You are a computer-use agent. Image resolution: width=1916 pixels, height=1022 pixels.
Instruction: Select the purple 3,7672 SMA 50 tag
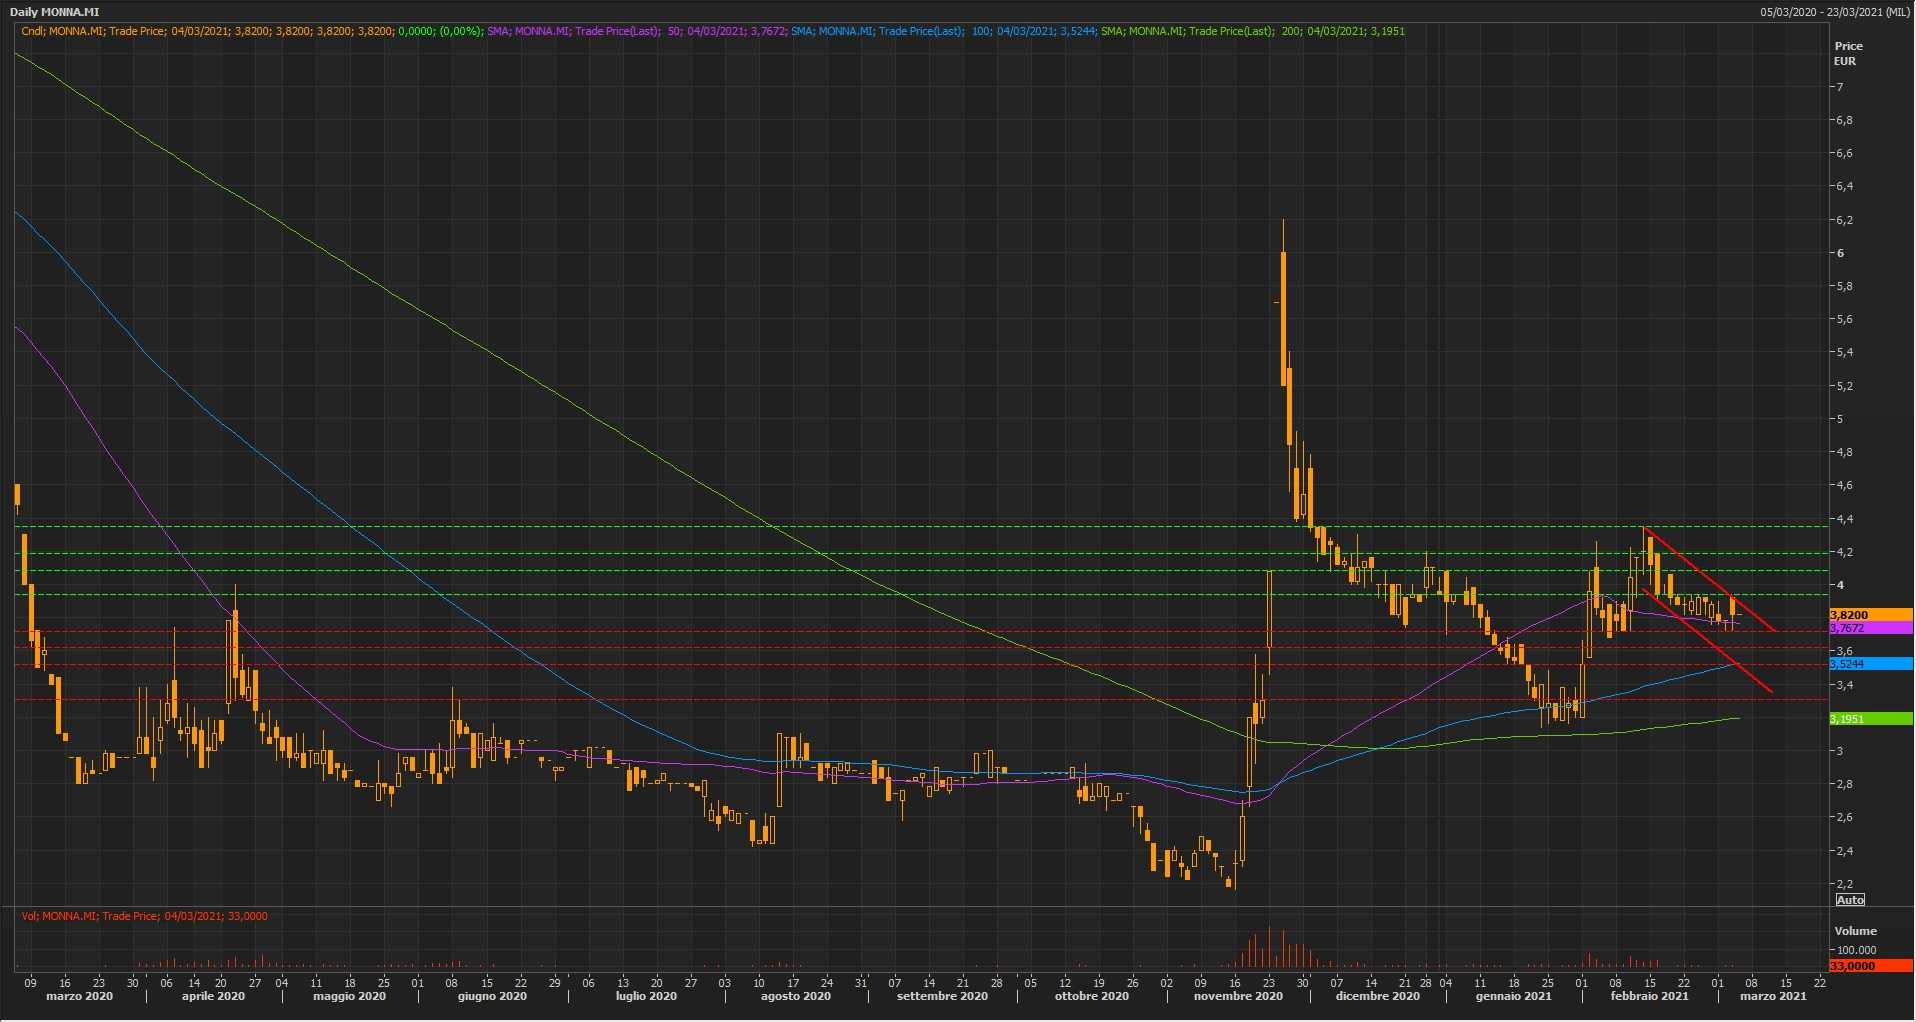pos(1869,628)
